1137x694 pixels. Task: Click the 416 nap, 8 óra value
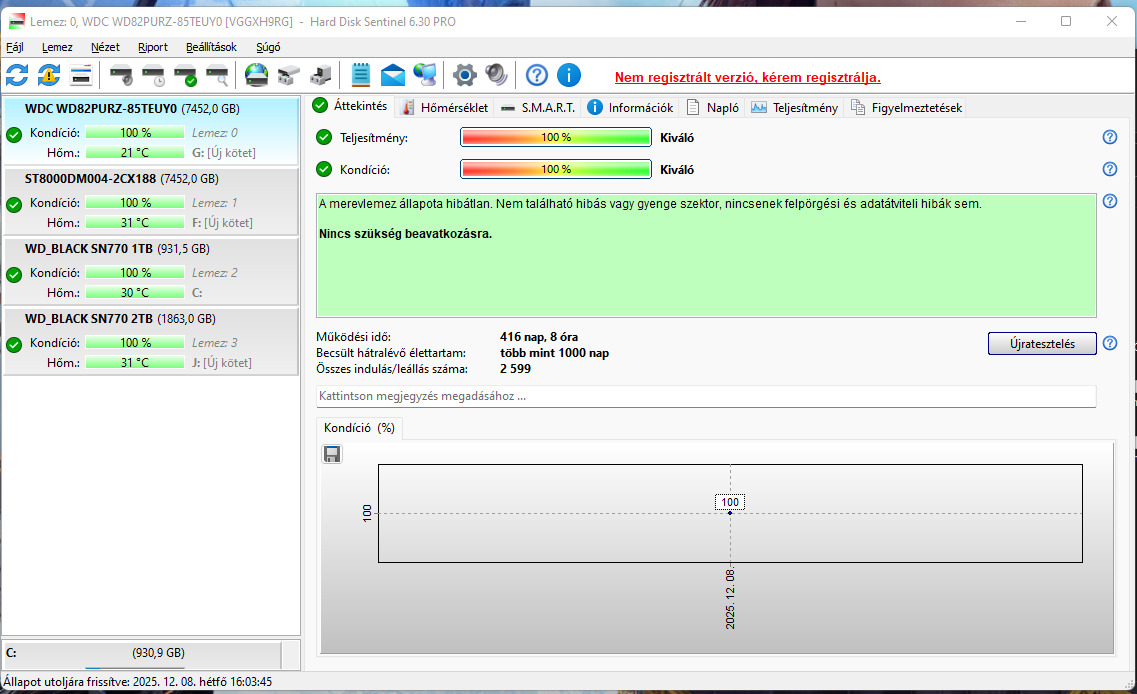[539, 336]
